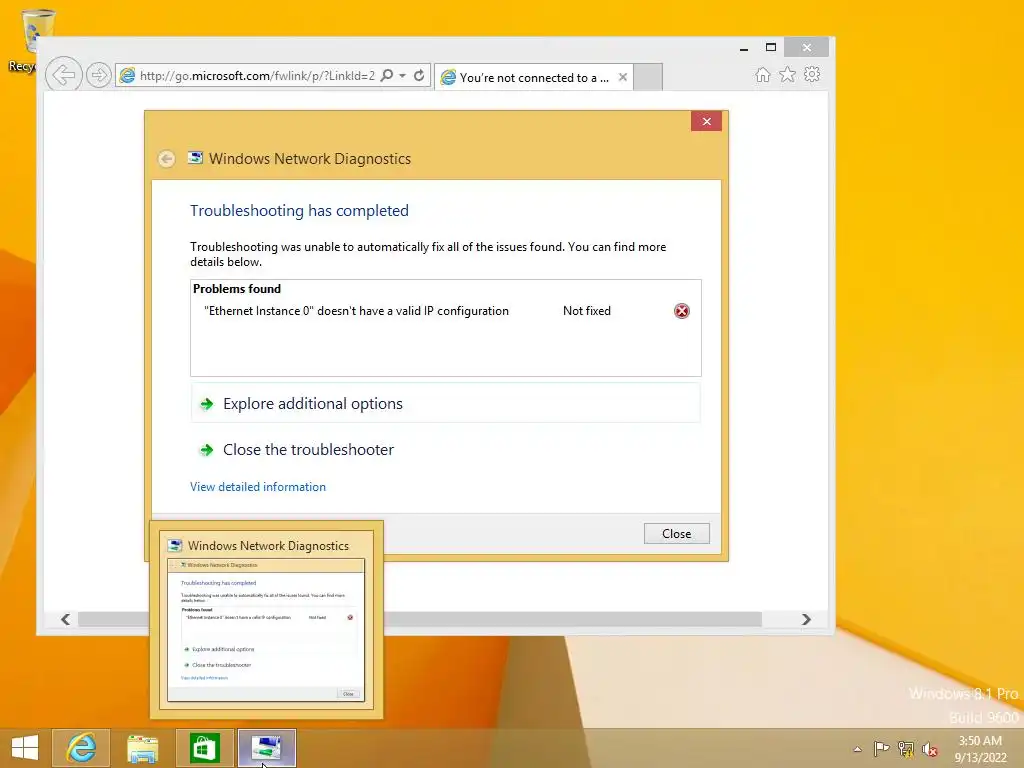Click the Close button in the dialog

coord(677,534)
